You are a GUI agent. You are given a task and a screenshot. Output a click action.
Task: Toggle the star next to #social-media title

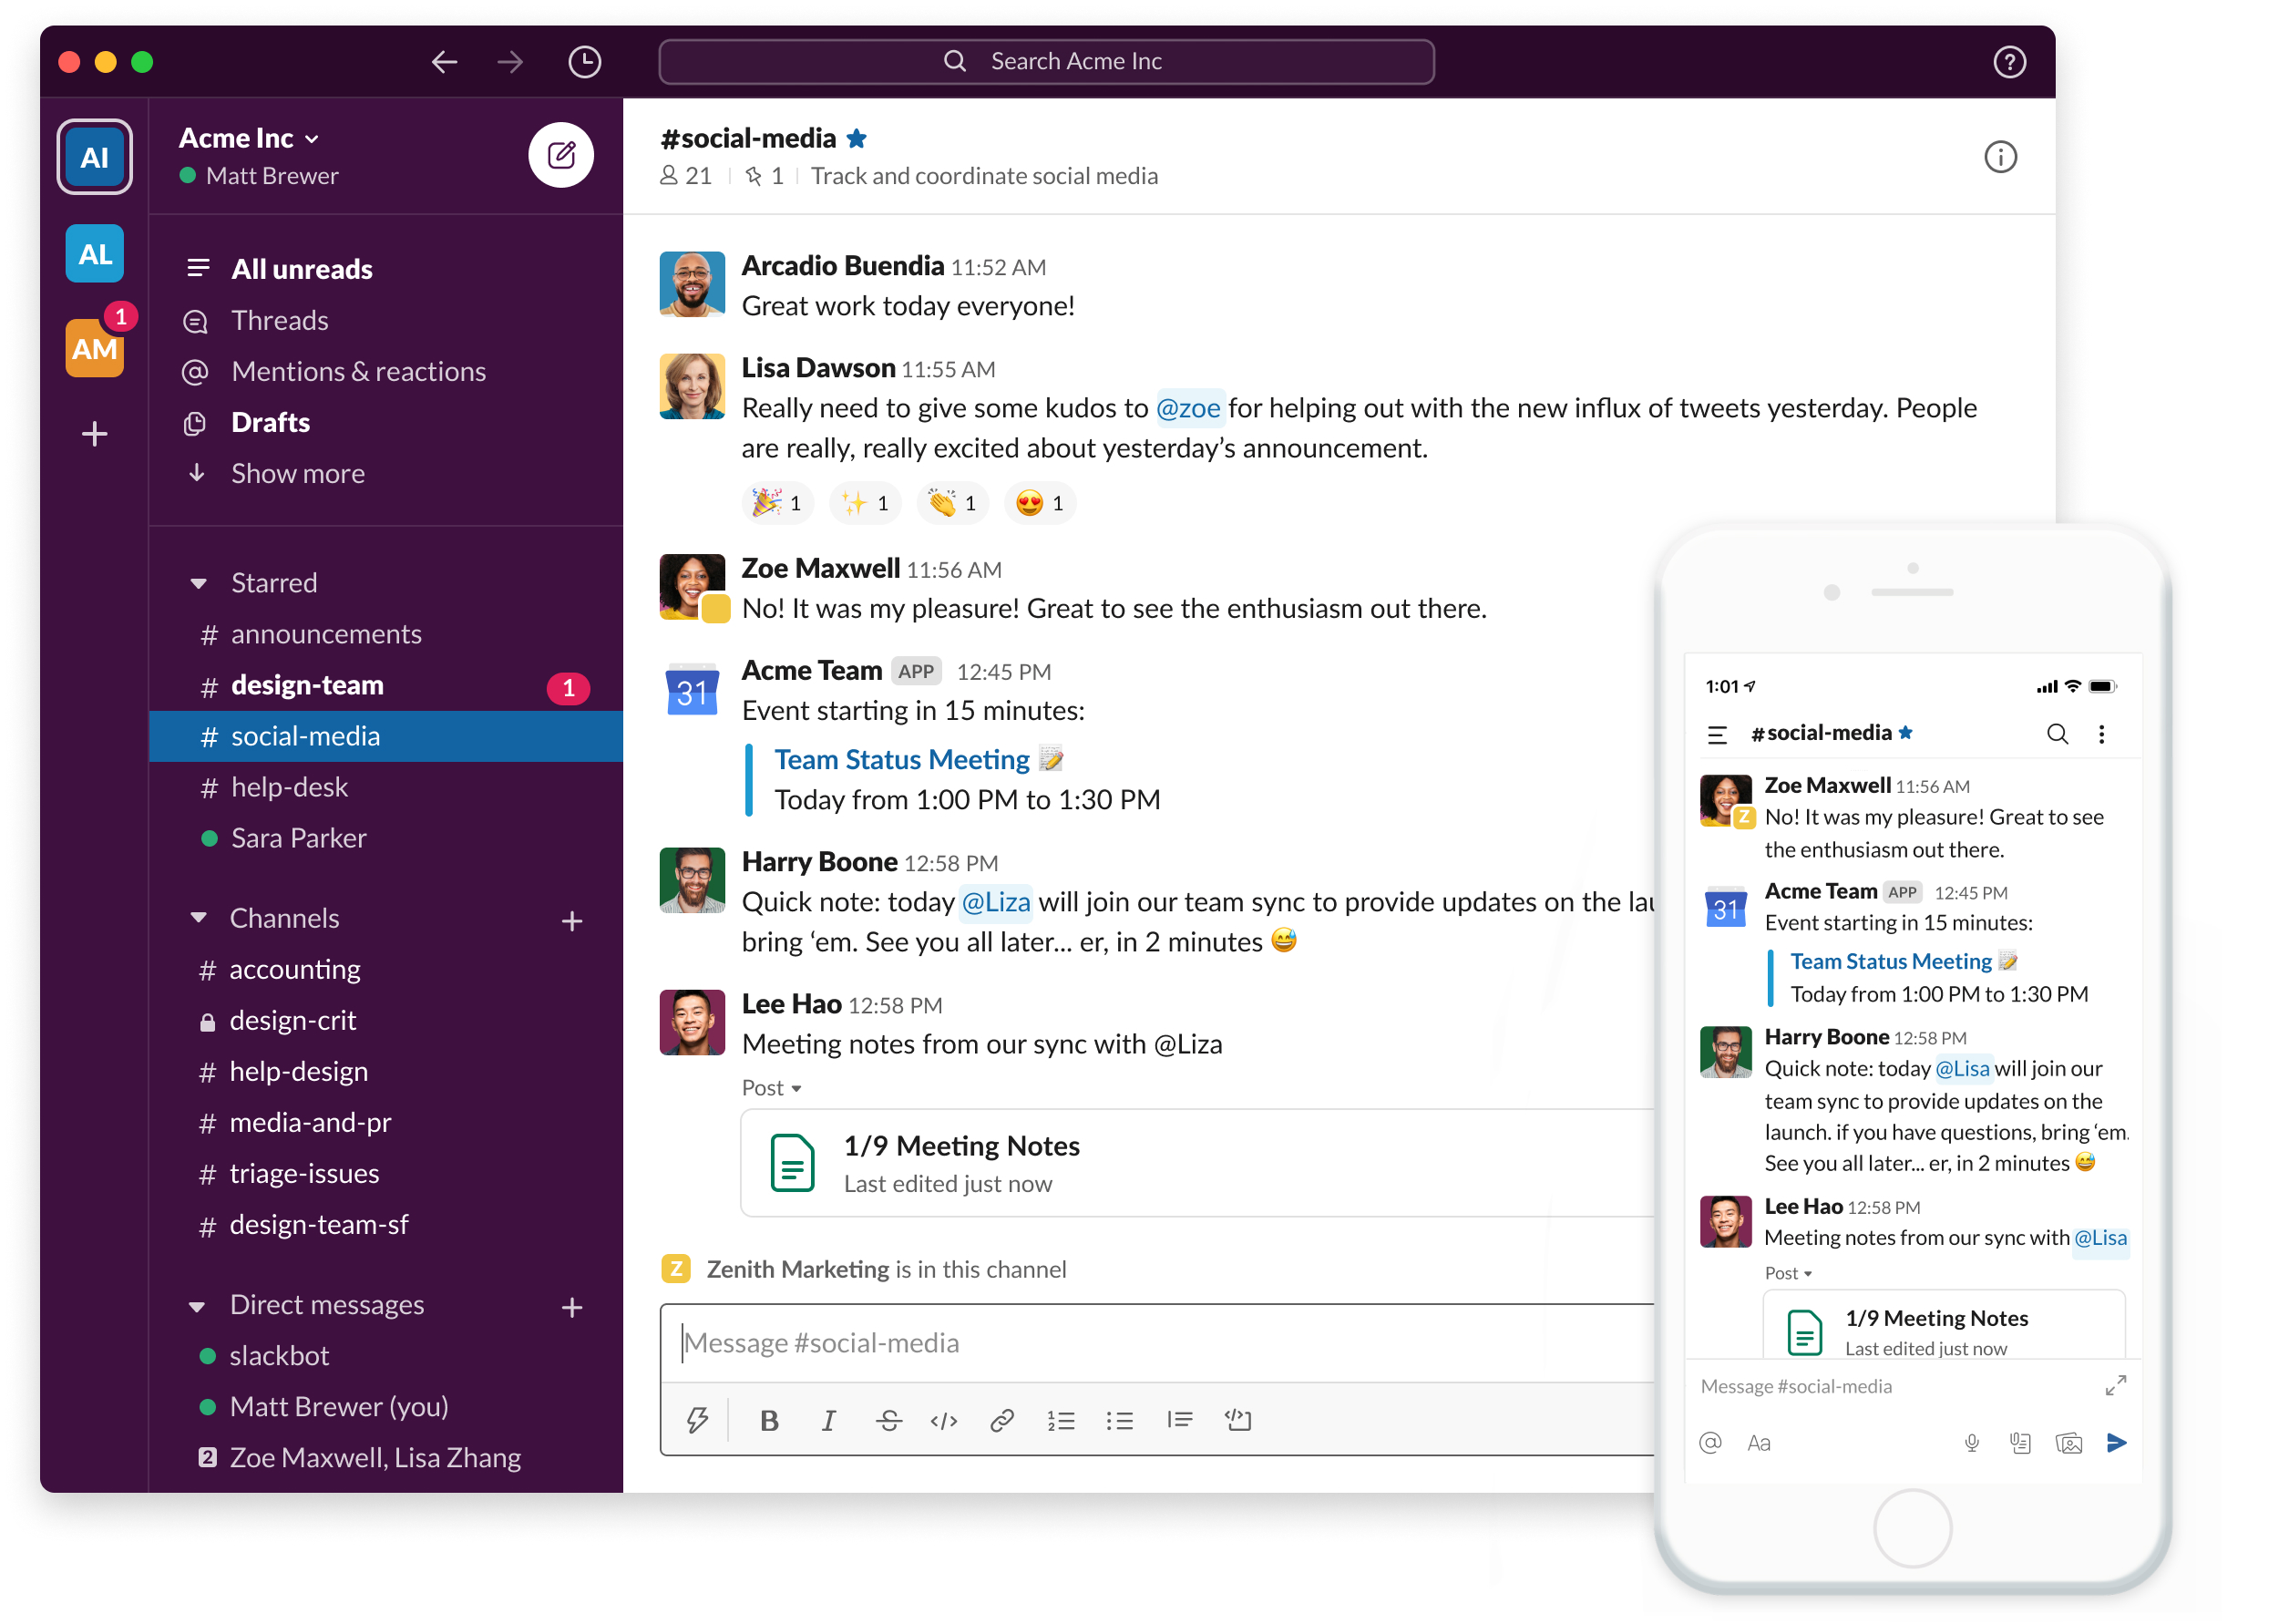pos(856,139)
